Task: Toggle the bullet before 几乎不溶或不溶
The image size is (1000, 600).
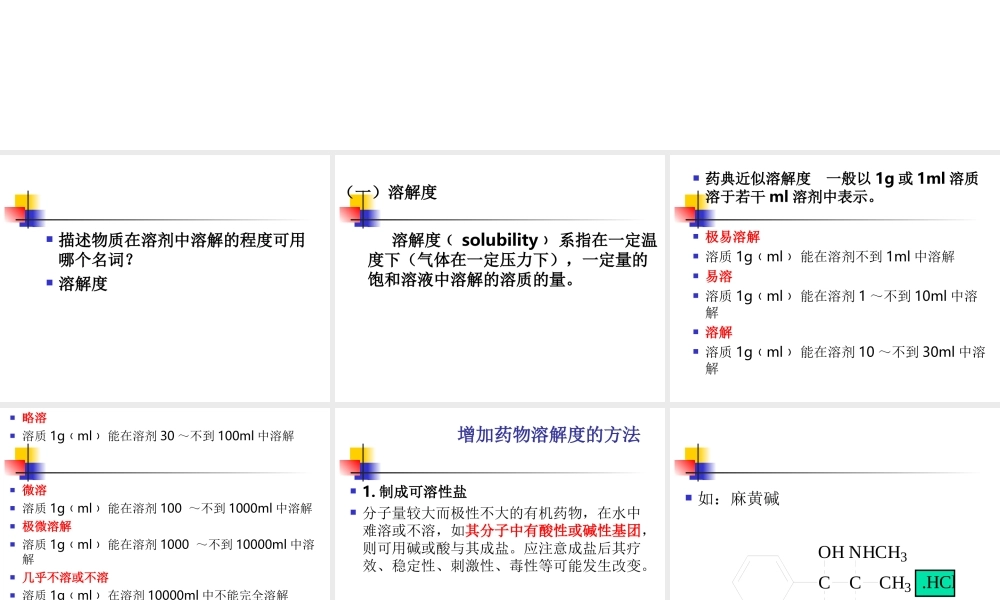Action: tap(14, 577)
